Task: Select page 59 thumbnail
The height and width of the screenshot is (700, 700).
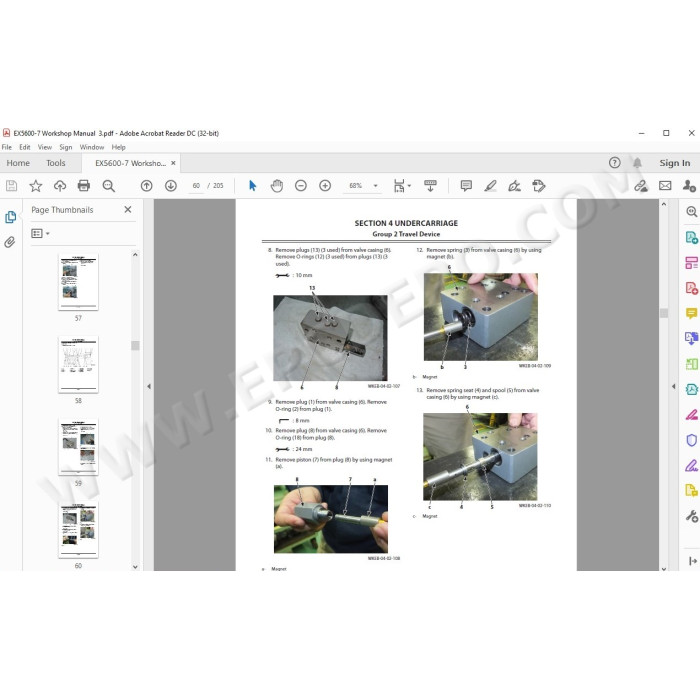Action: [x=78, y=447]
